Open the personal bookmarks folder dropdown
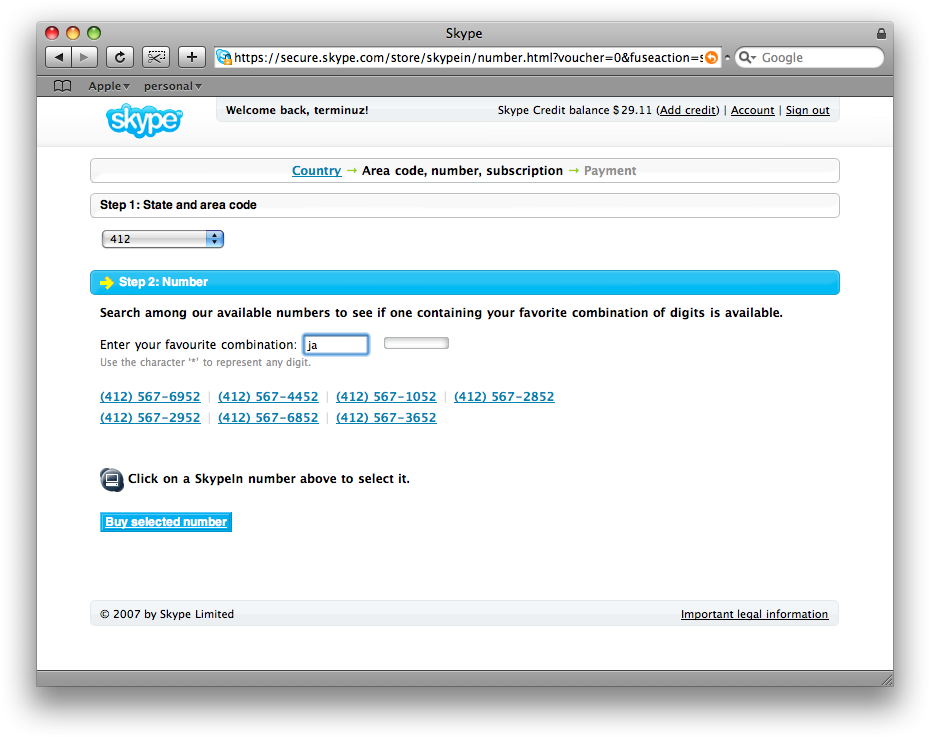The height and width of the screenshot is (737, 929). coord(172,85)
